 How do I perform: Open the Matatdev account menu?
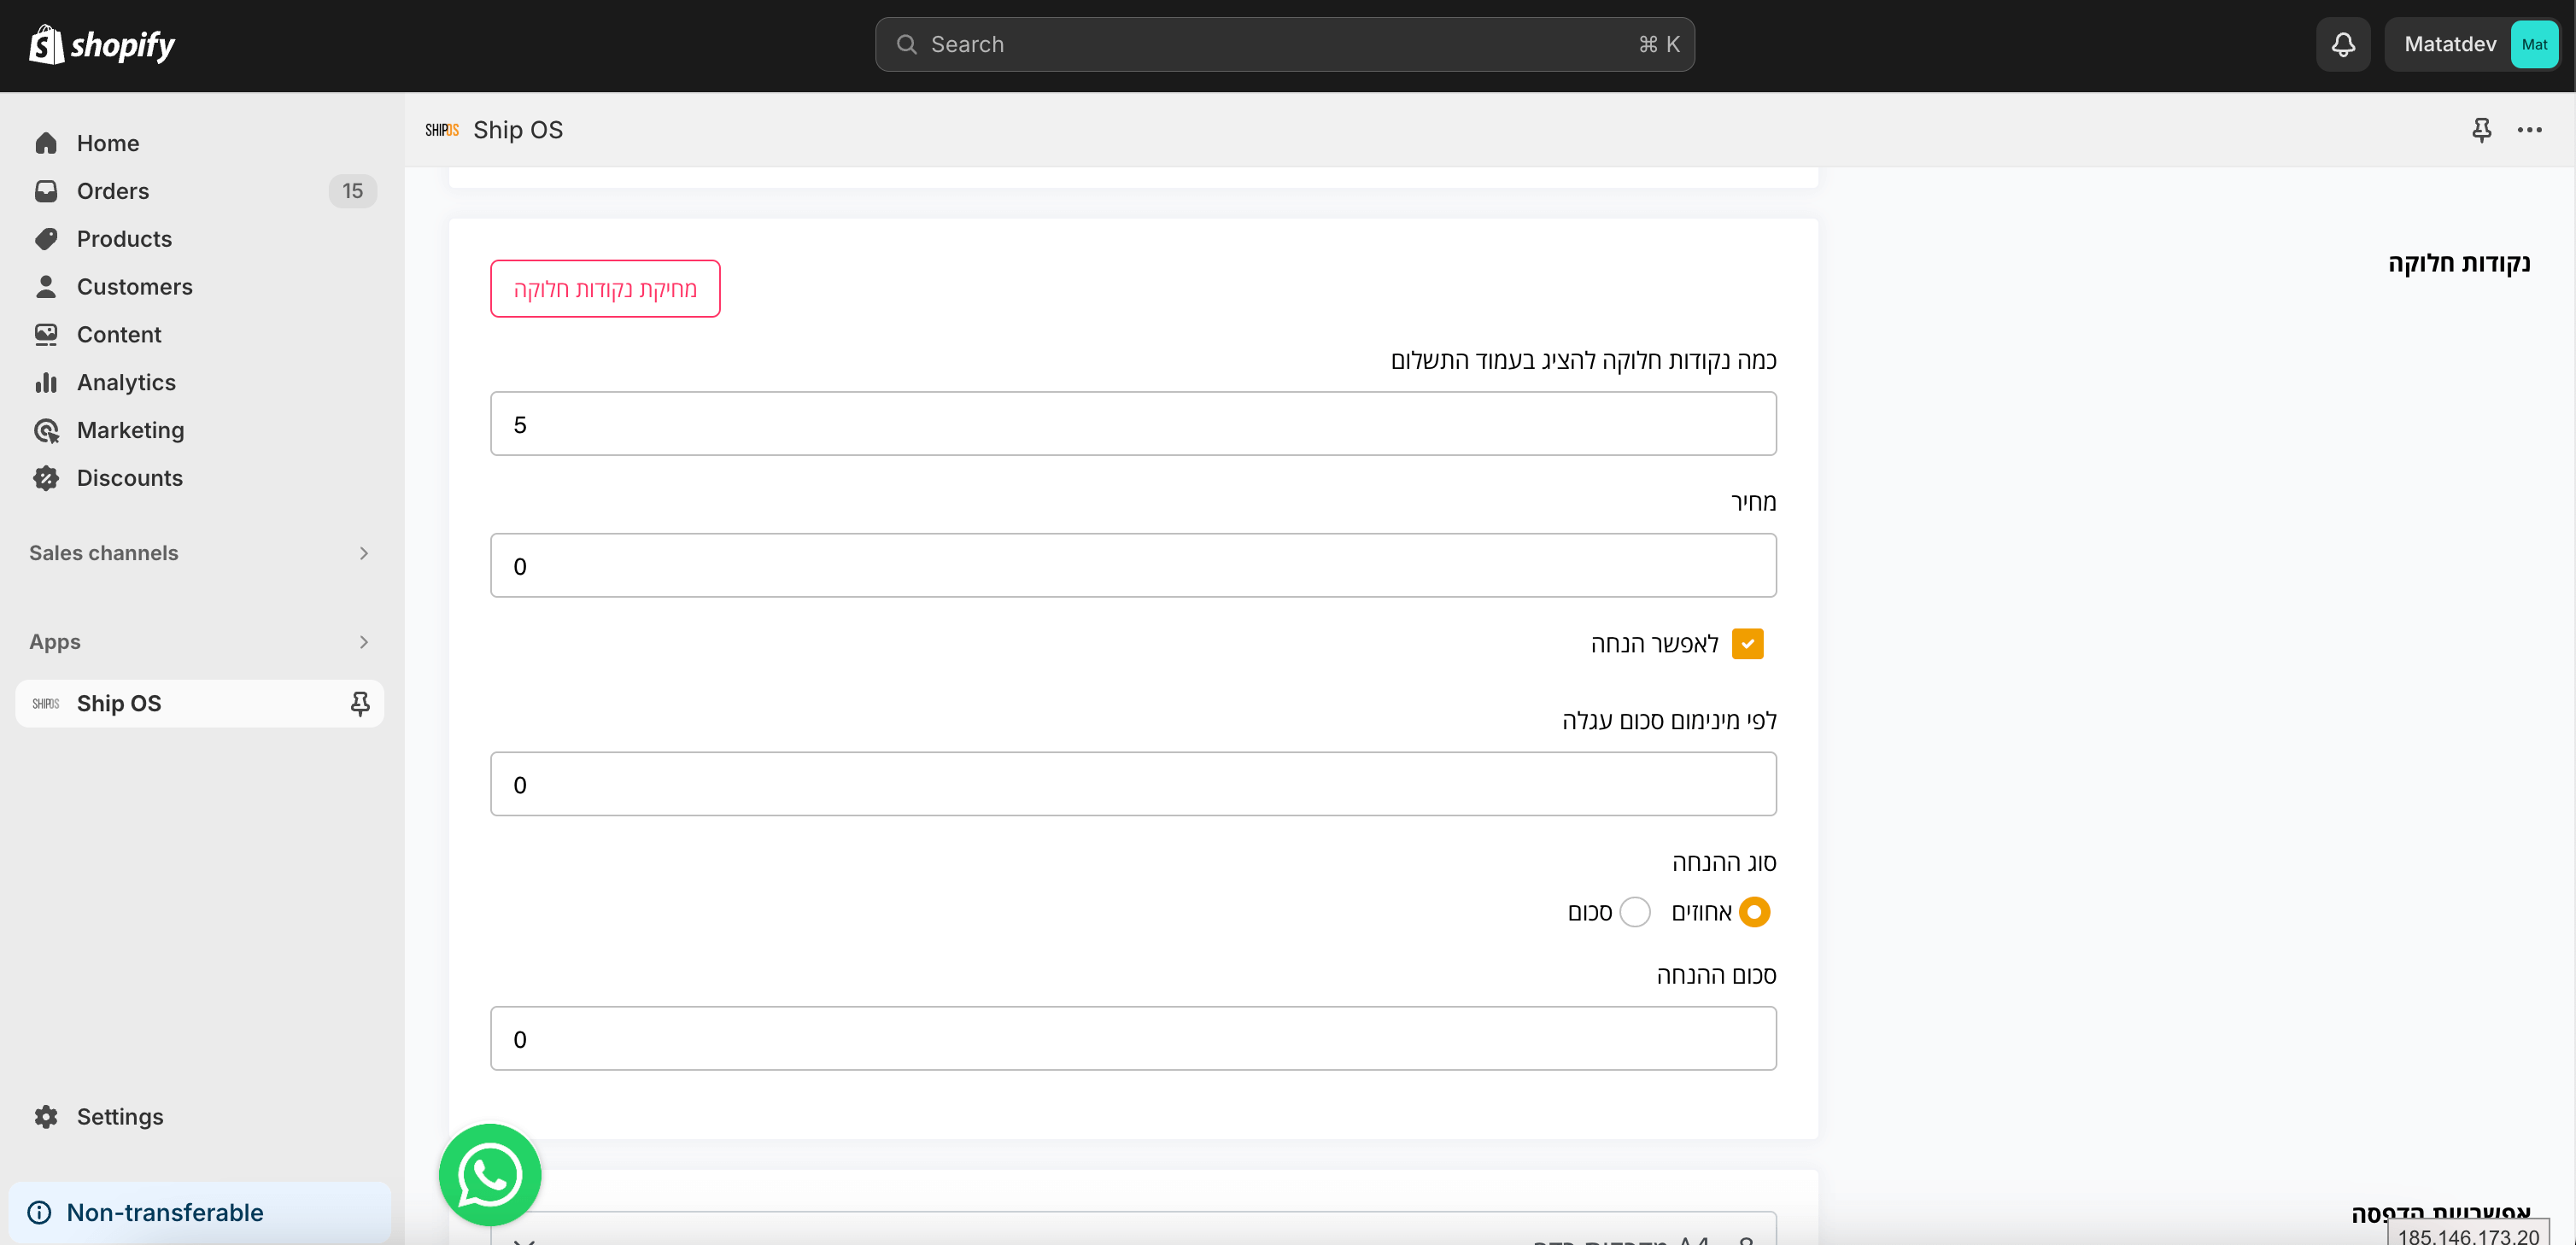pyautogui.click(x=2472, y=44)
